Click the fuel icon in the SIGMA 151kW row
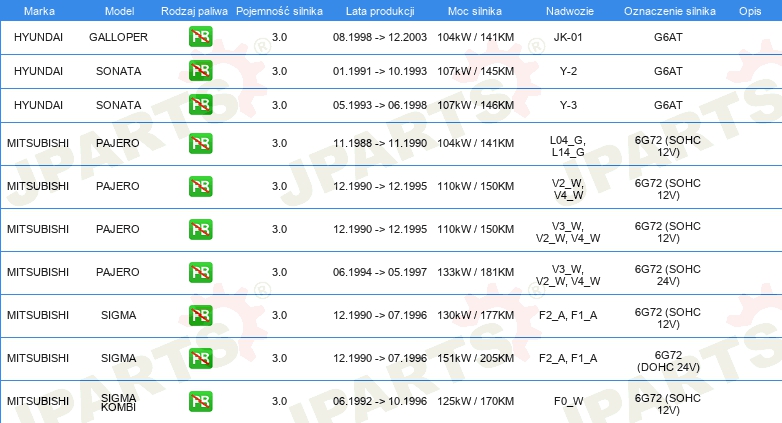Screen dimensions: 782x423 200,358
